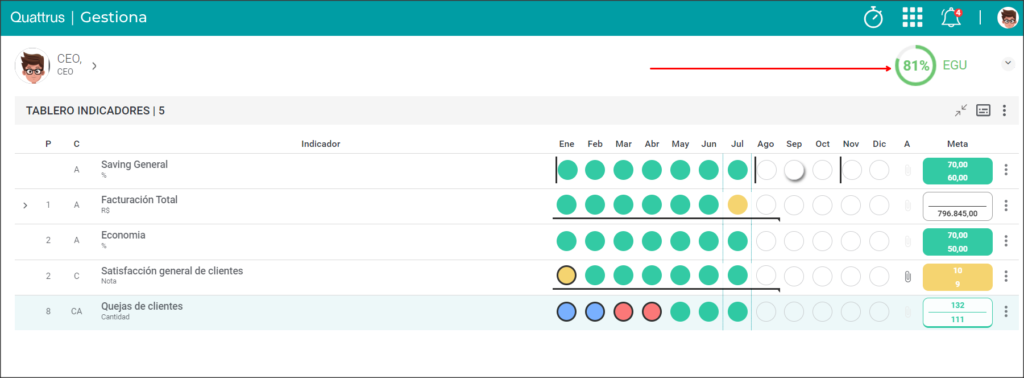
Task: Open Satisfacción general de clientes indicator
Action: [172, 270]
